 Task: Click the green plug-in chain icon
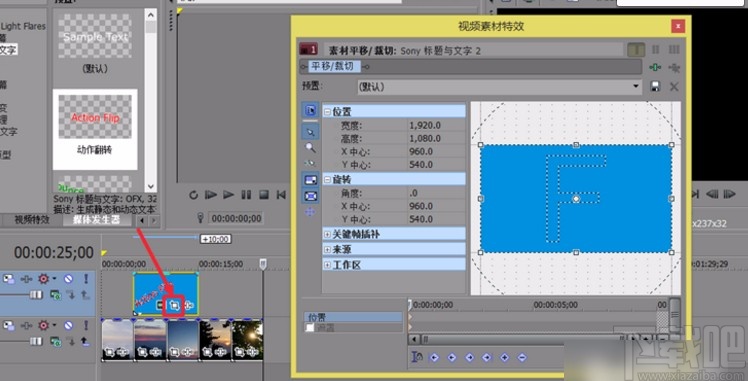tap(655, 67)
